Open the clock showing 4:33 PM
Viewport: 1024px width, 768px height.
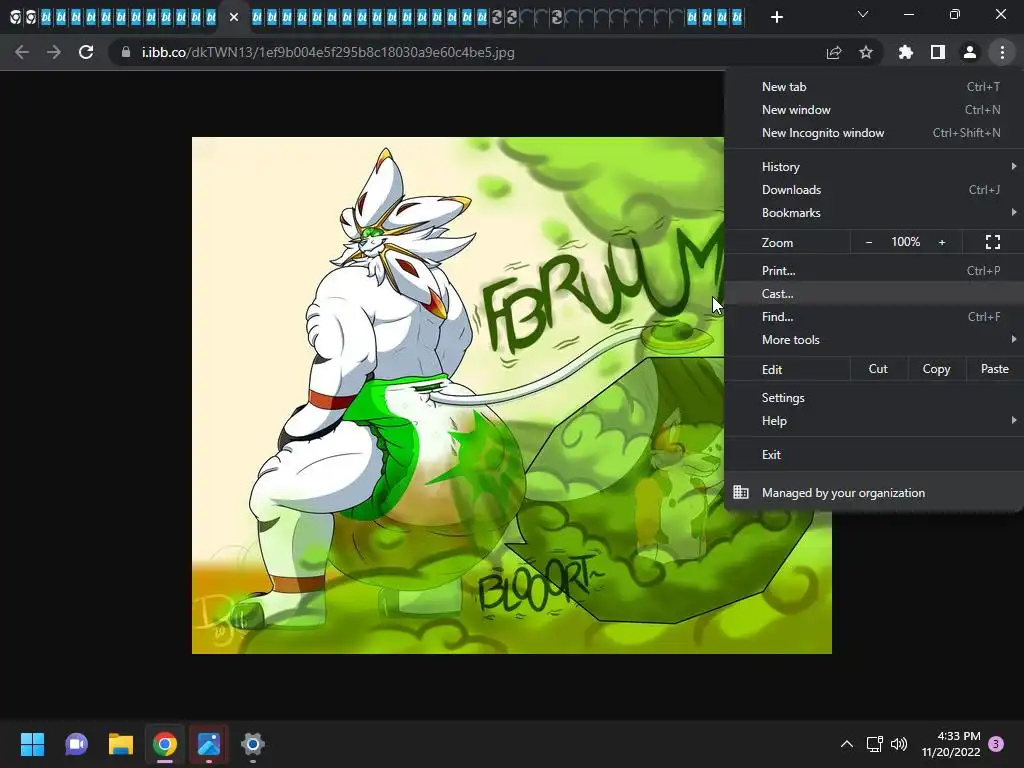[x=951, y=744]
